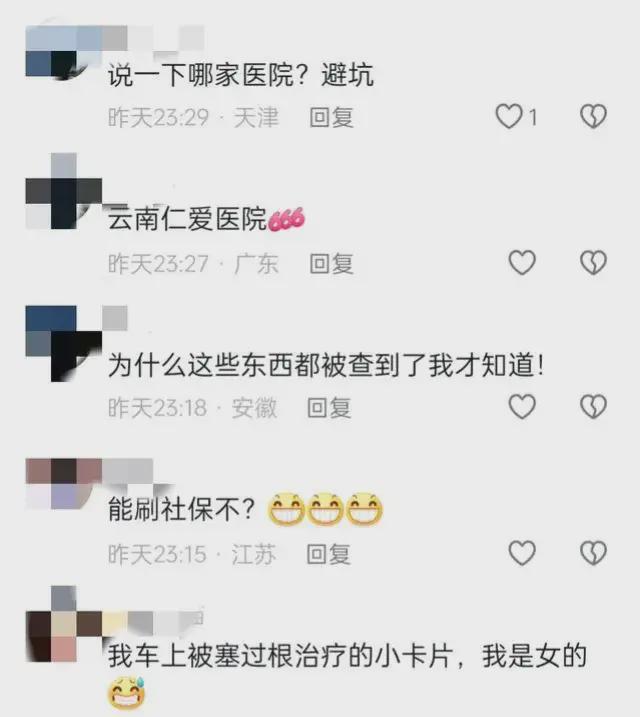Open avatar of the 安徽 commenter
This screenshot has height=717, width=640.
pyautogui.click(x=64, y=343)
